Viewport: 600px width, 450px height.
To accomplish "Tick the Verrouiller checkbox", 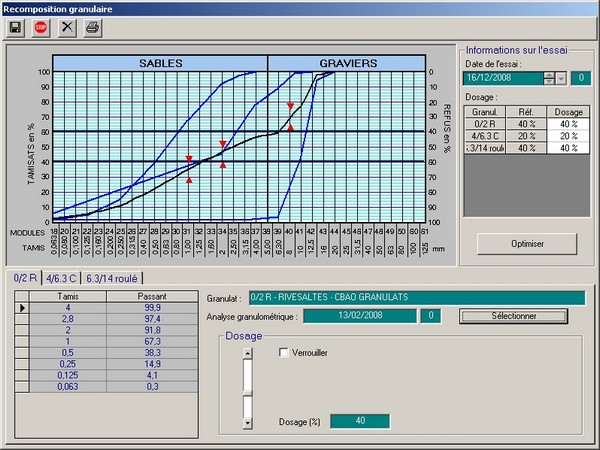I will pos(284,352).
